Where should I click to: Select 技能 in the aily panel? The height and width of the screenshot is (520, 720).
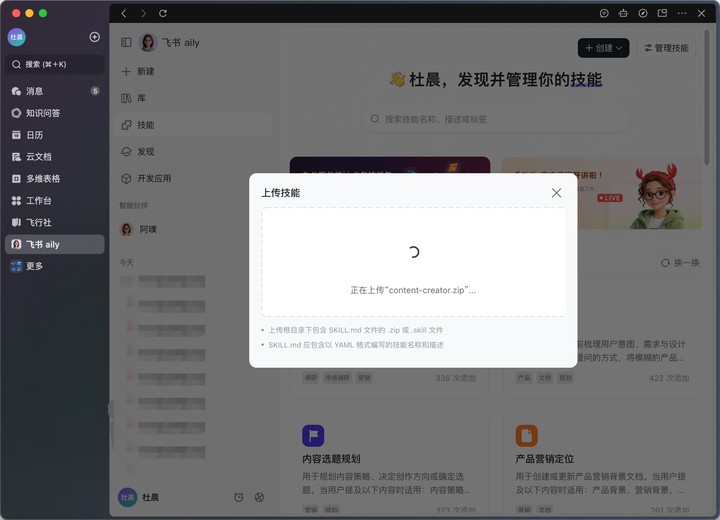pos(193,125)
